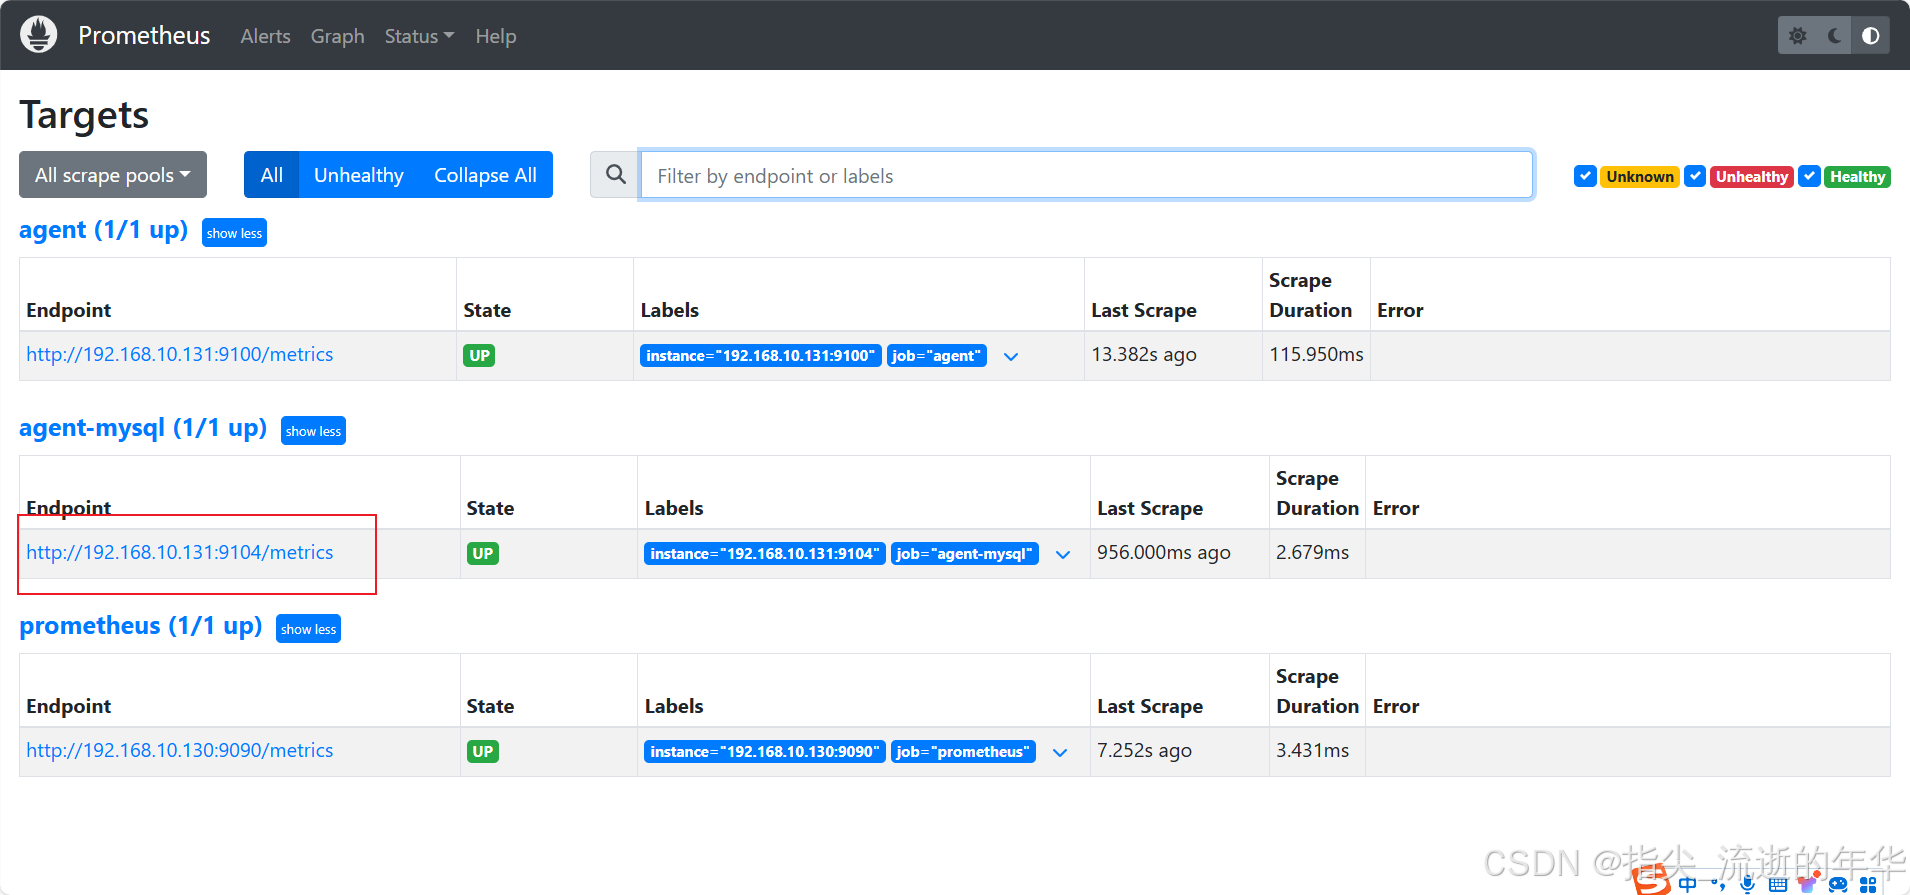Click the 956.000ms ago last scrape value

pos(1164,553)
